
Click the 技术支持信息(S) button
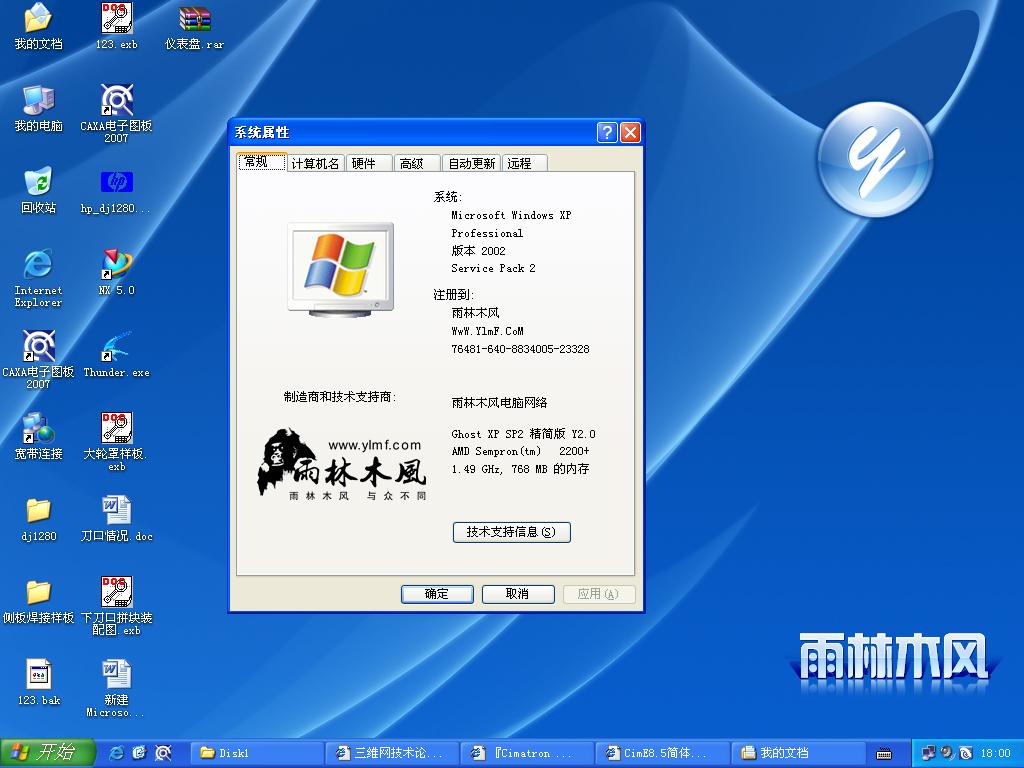511,532
